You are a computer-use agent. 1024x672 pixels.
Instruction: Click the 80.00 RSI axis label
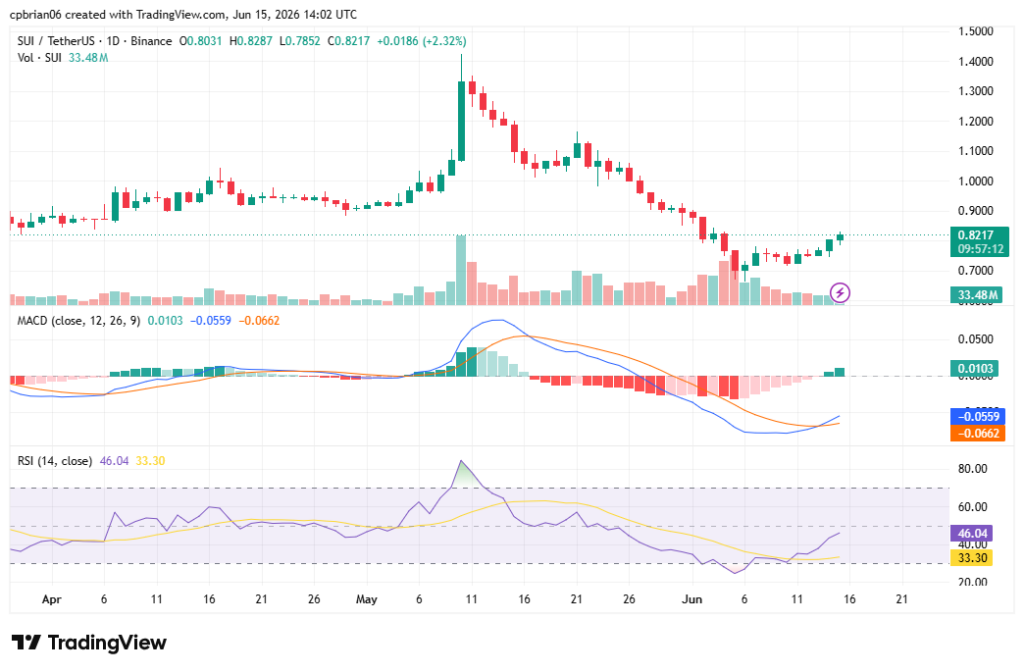pos(972,469)
